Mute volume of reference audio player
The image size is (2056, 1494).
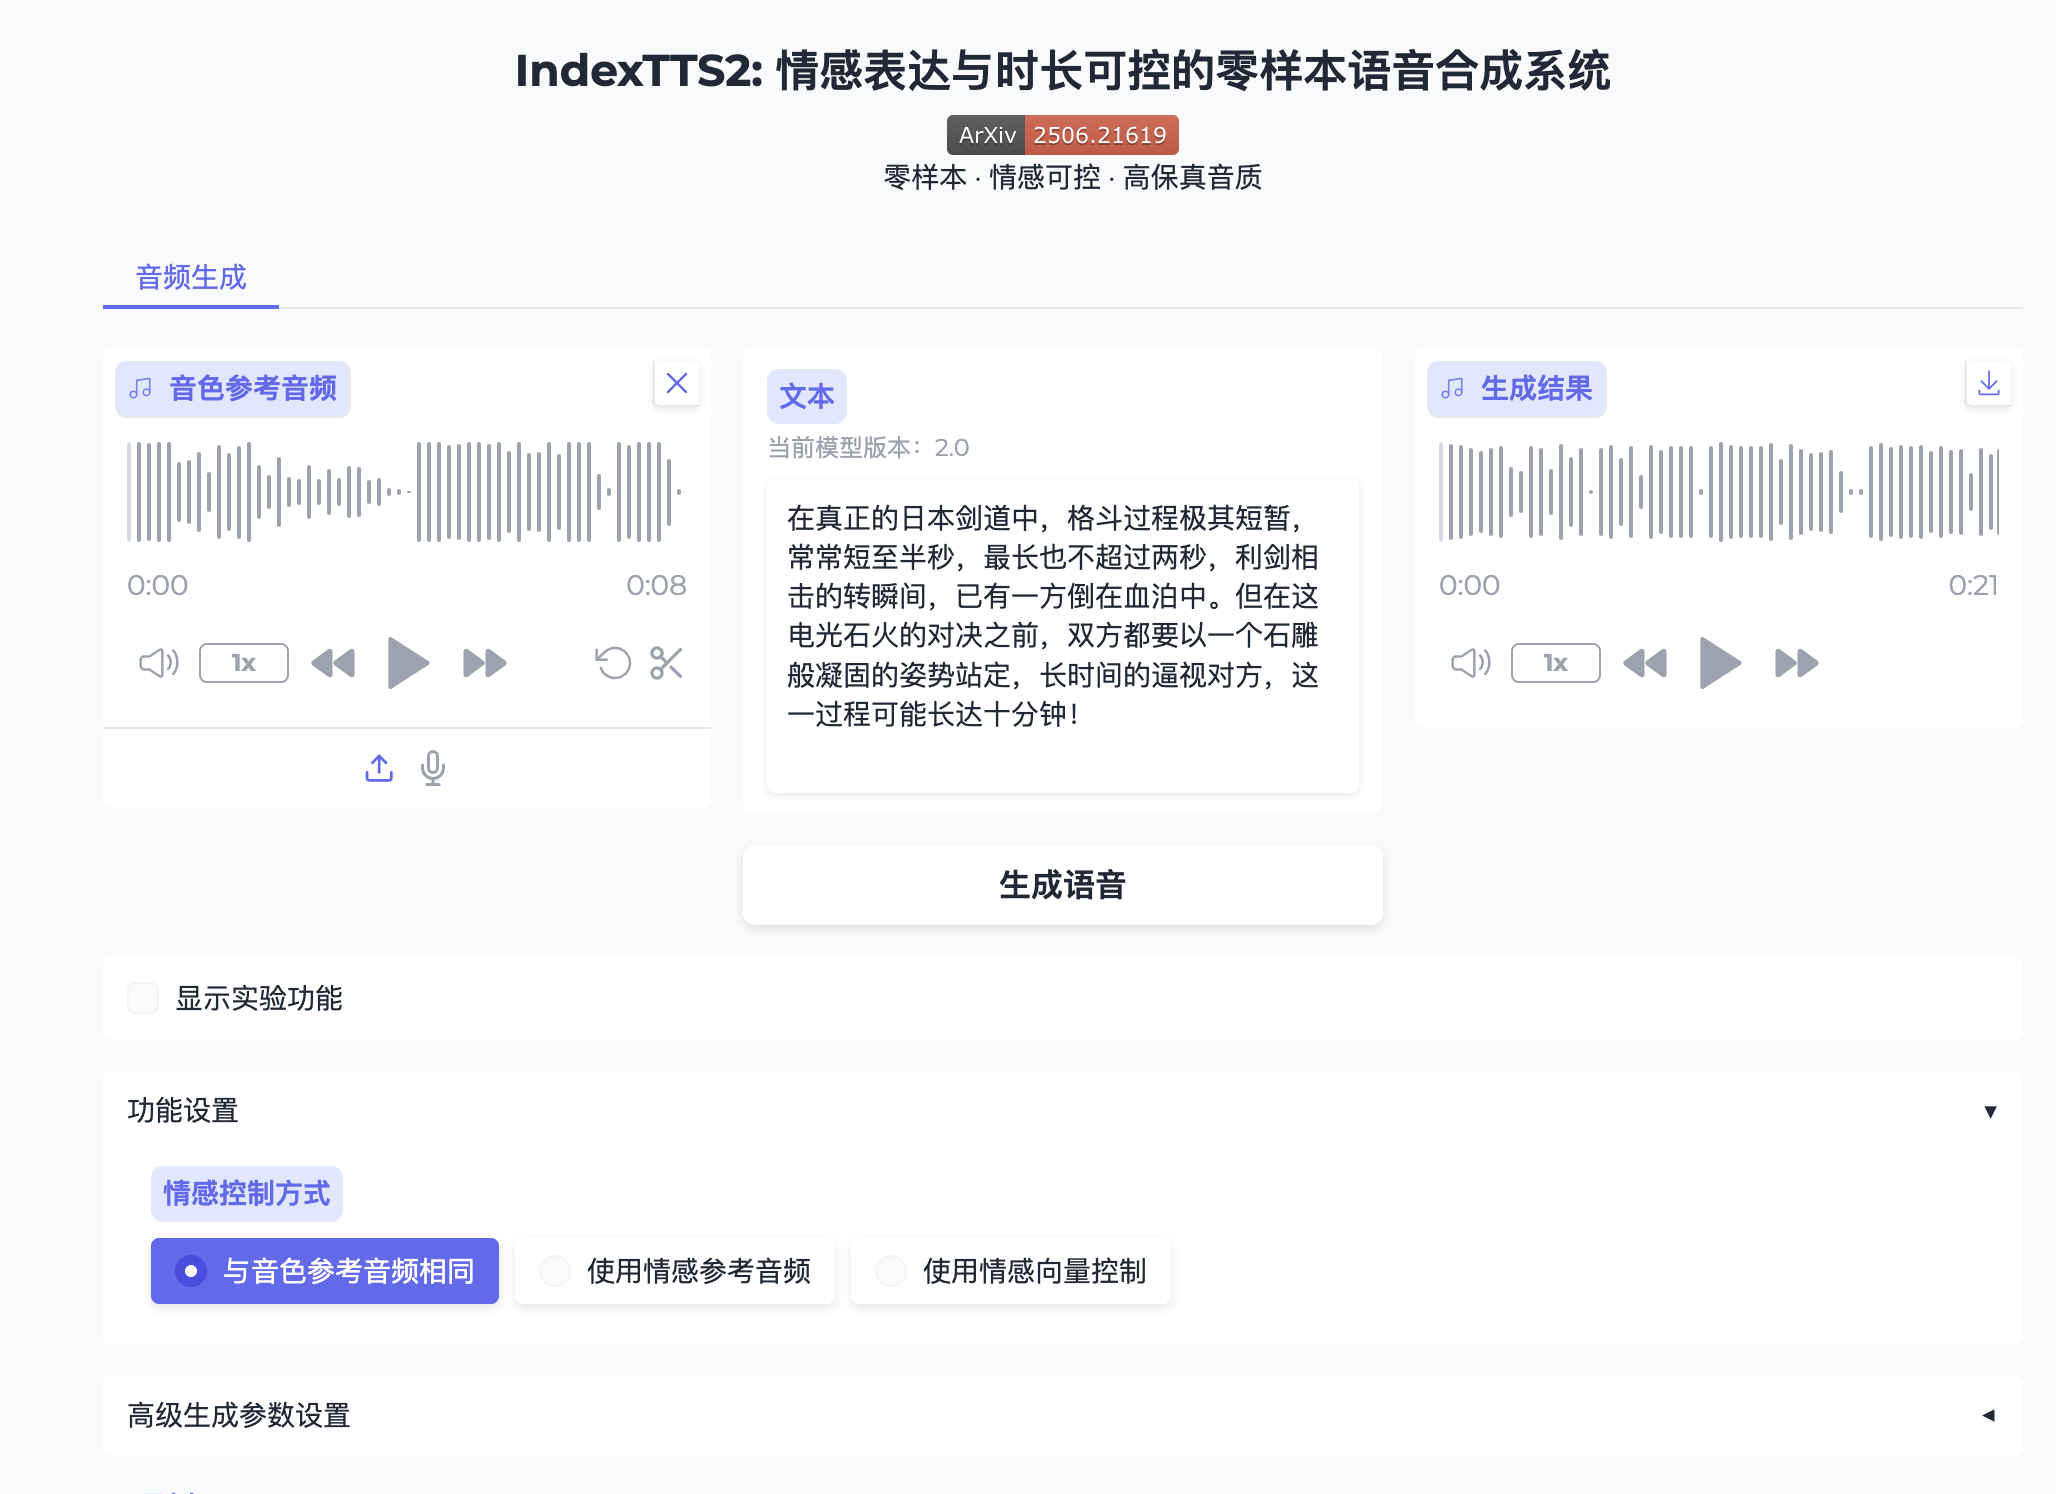158,663
